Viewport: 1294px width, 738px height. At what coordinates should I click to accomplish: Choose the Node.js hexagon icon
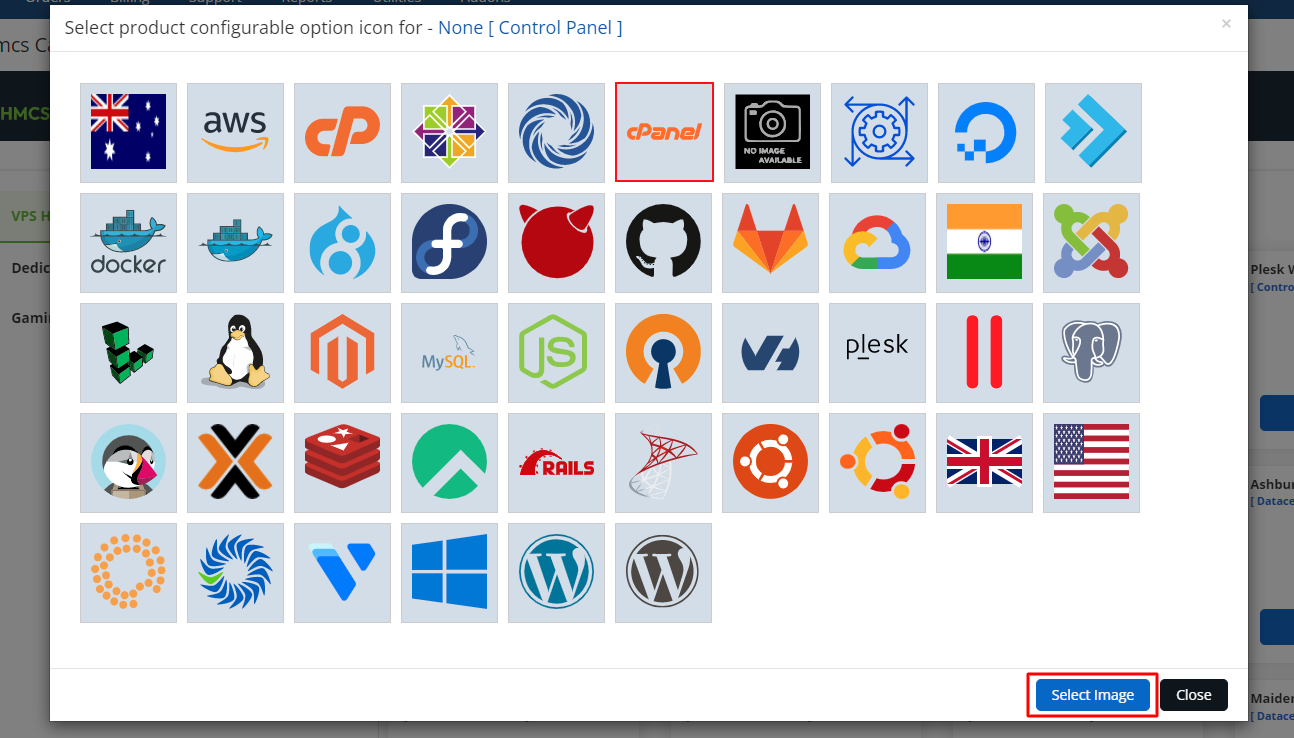click(x=556, y=352)
